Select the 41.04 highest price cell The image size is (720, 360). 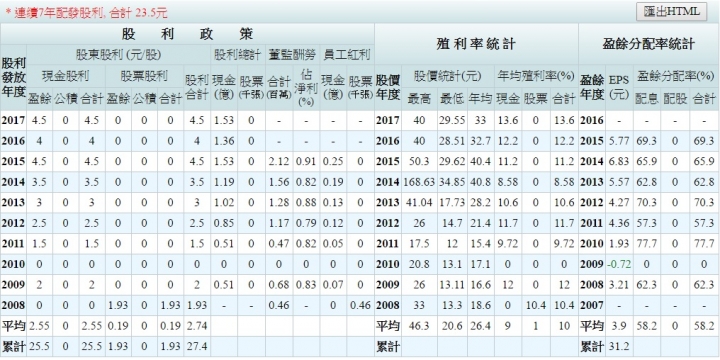419,202
